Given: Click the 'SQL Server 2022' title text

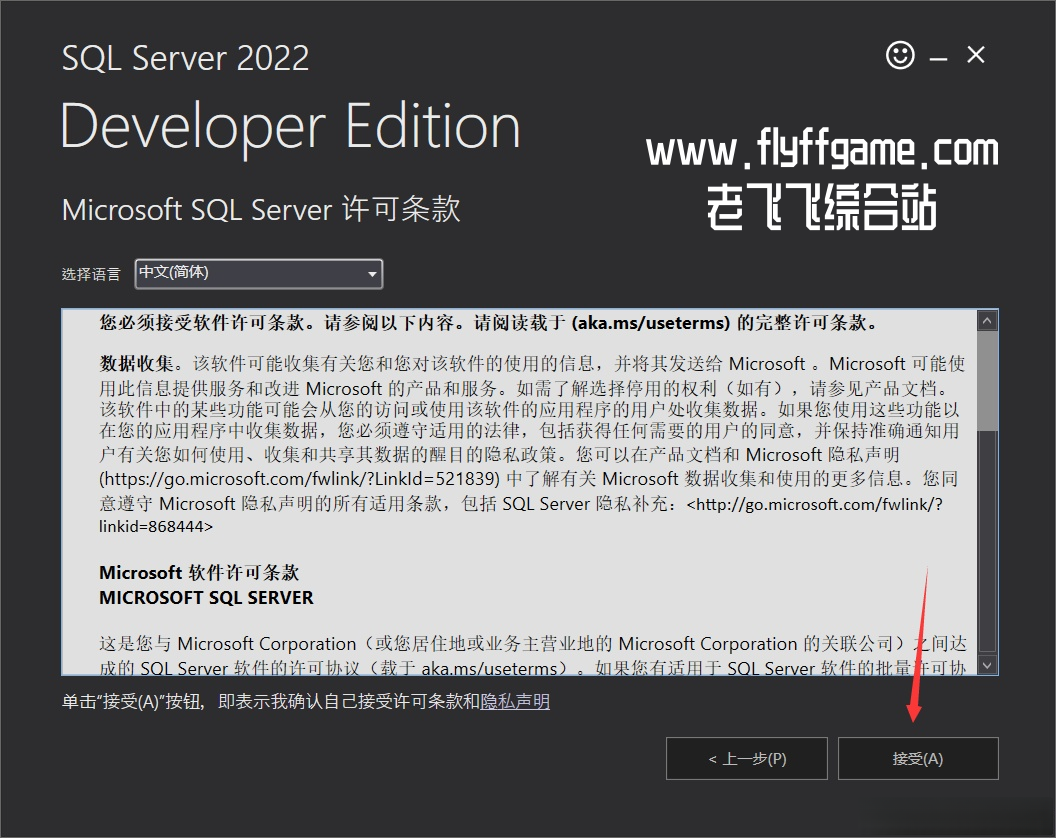Looking at the screenshot, I should 185,58.
